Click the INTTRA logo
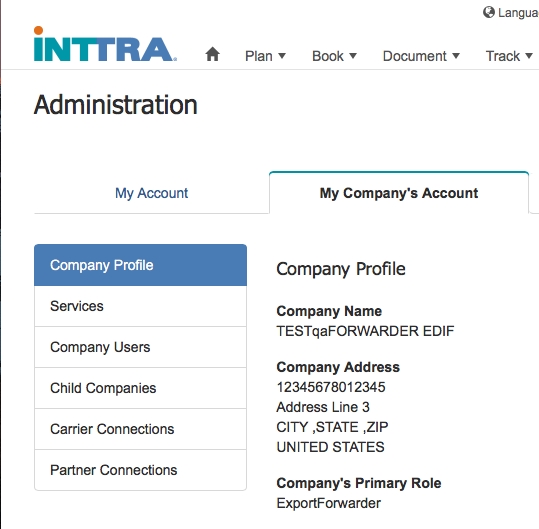Image resolution: width=539 pixels, height=529 pixels. tap(105, 44)
